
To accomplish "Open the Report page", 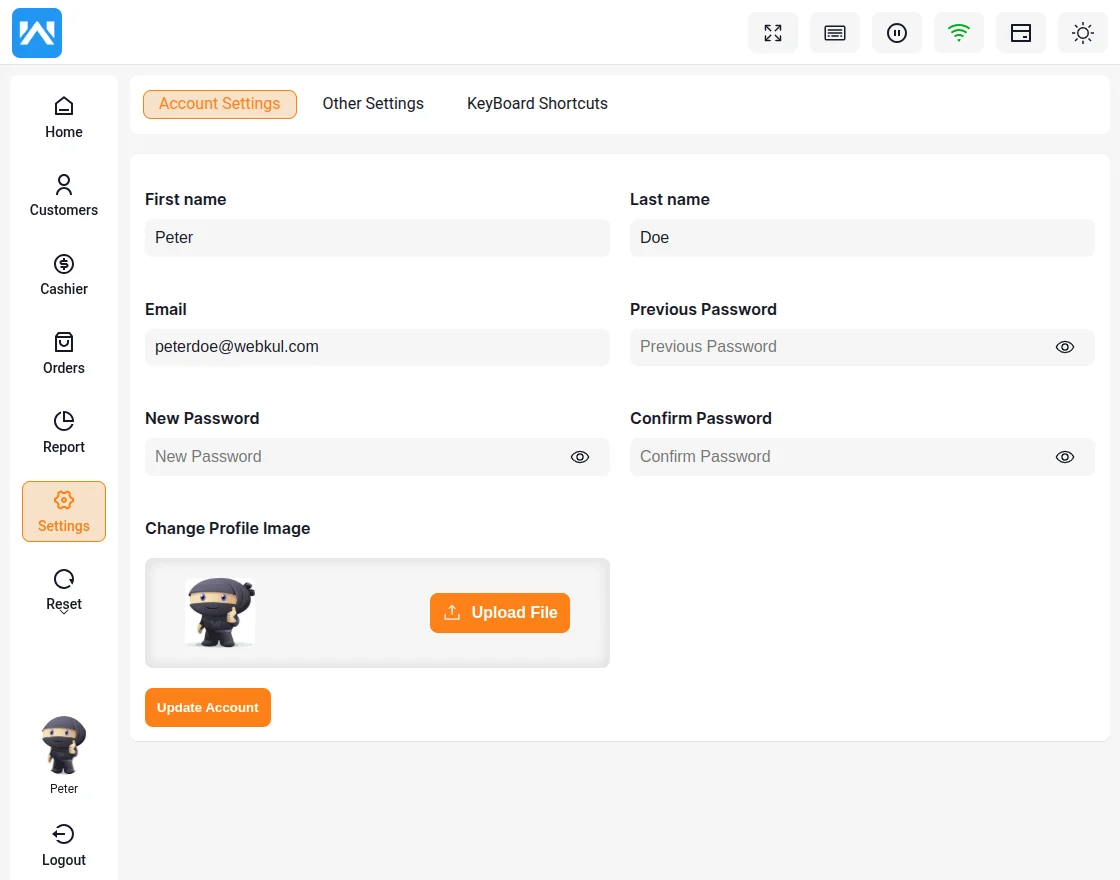I will click(x=64, y=432).
